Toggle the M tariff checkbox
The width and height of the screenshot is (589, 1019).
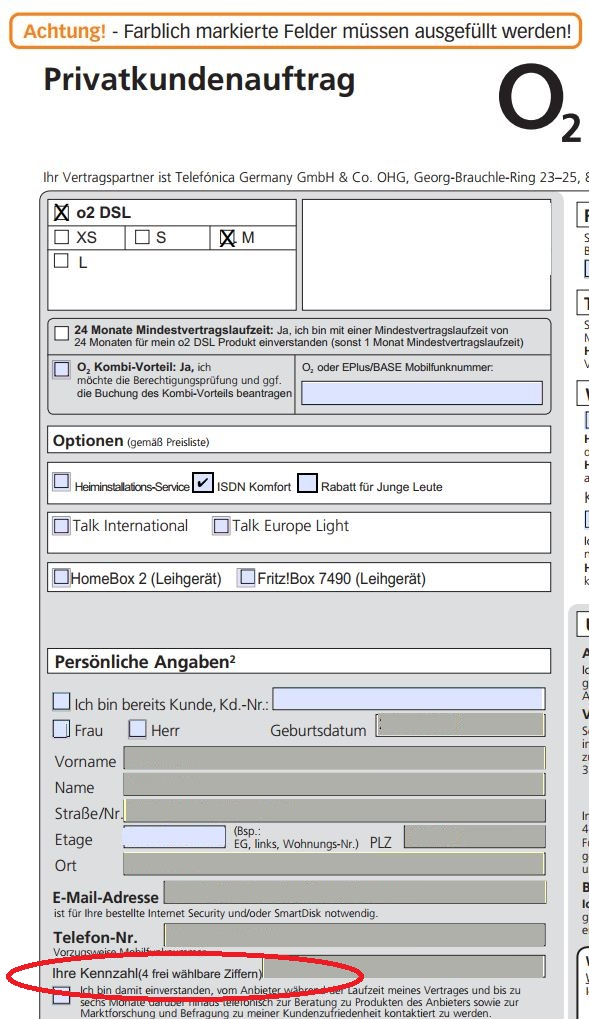point(227,238)
